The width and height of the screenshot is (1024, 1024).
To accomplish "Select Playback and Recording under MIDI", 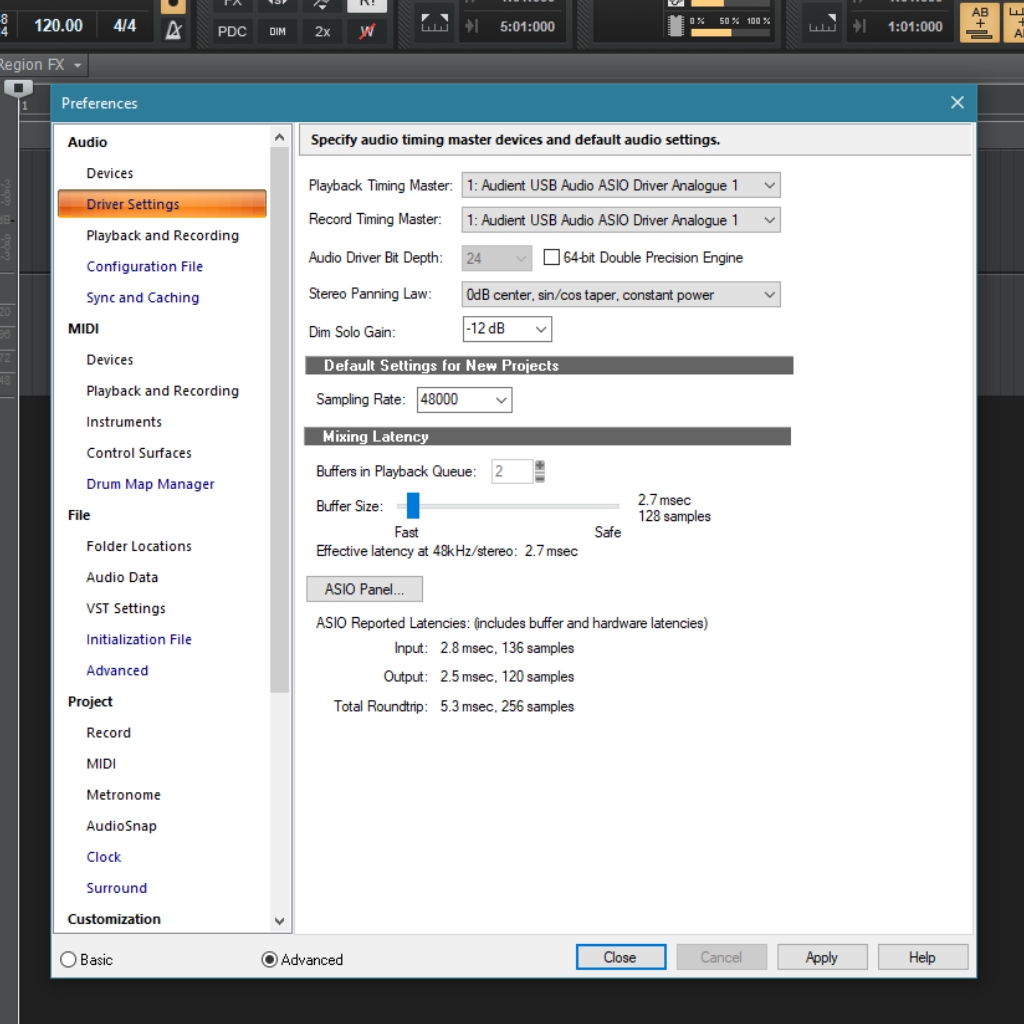I will (163, 391).
